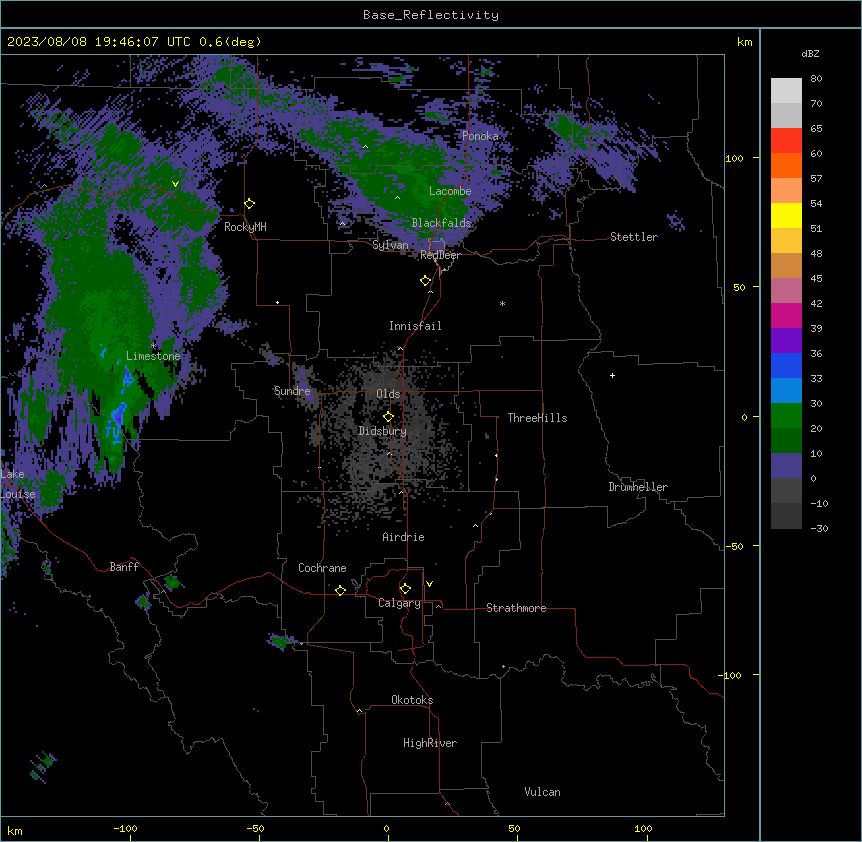Select the RockyMH label
The height and width of the screenshot is (842, 862).
point(245,227)
